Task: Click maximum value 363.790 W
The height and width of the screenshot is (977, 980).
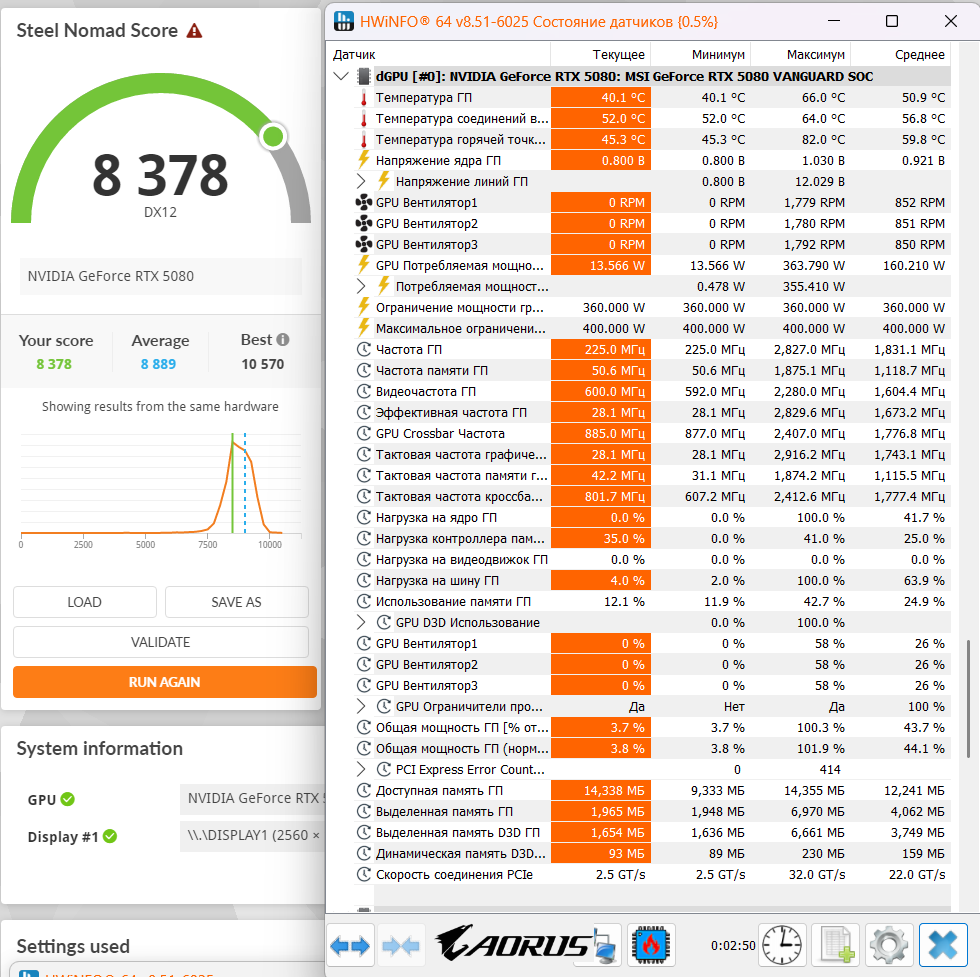Action: [x=814, y=265]
